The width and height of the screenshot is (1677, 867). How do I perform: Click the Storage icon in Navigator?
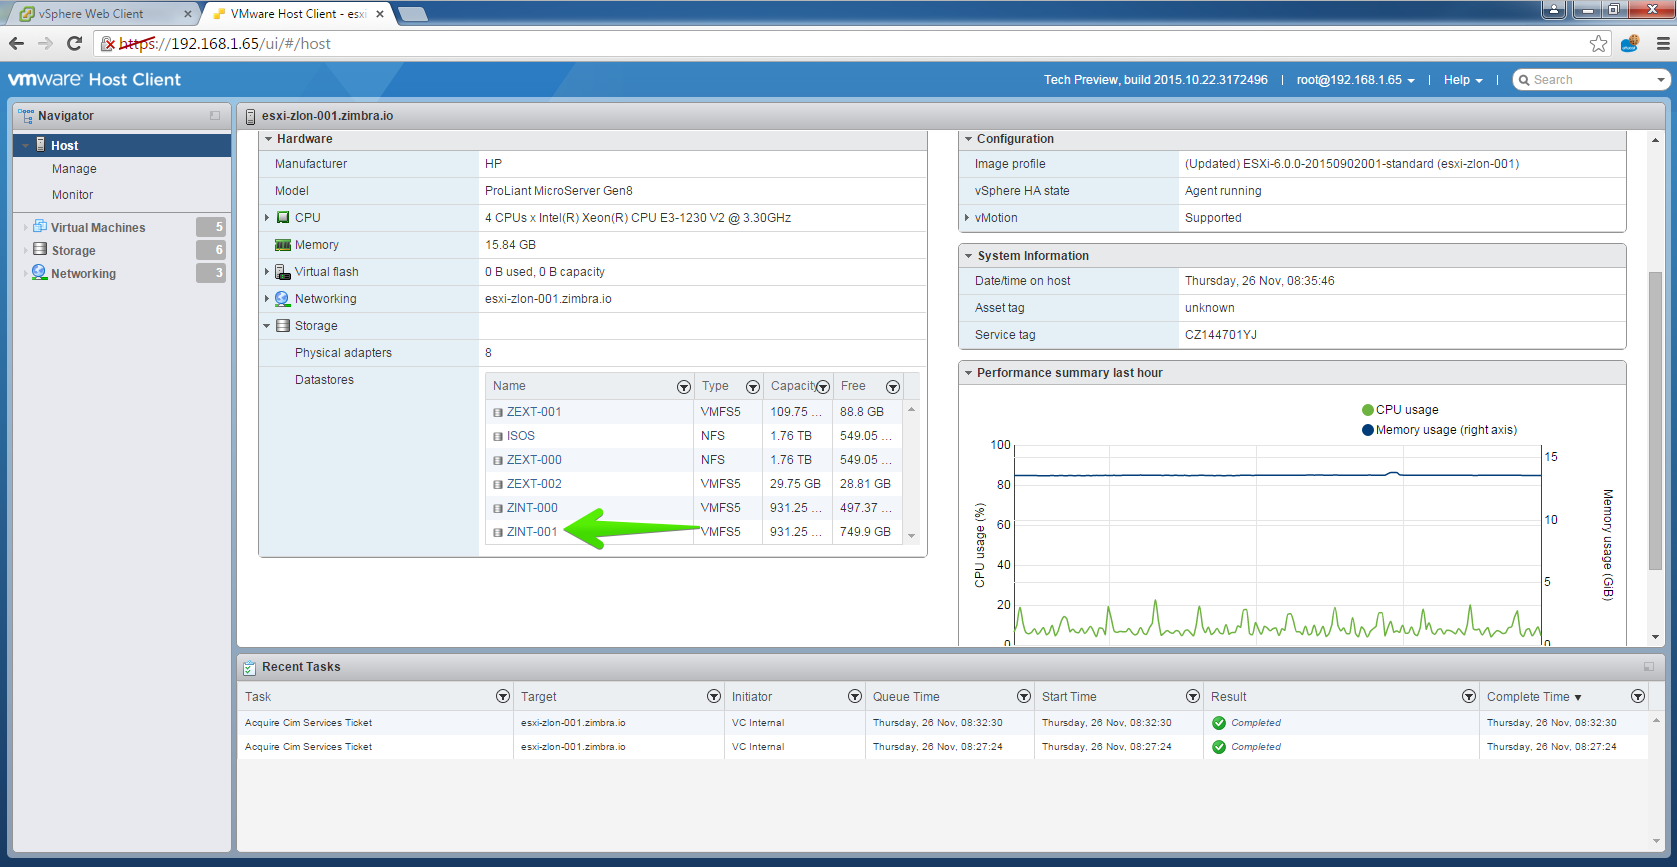(x=40, y=249)
